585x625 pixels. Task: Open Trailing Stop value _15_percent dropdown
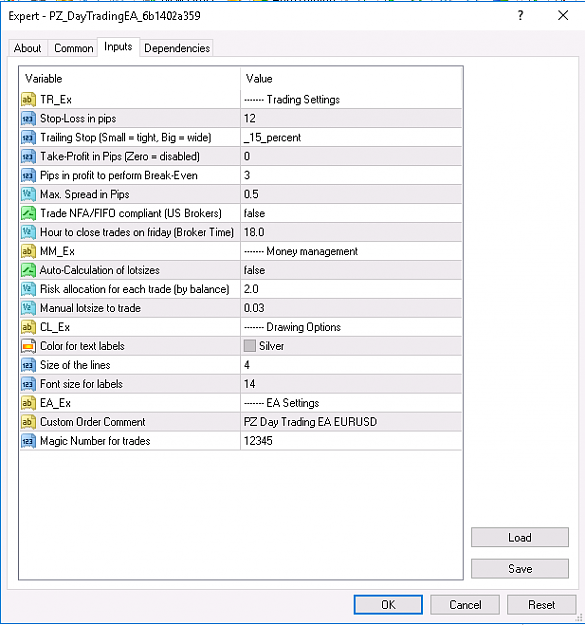pyautogui.click(x=351, y=138)
